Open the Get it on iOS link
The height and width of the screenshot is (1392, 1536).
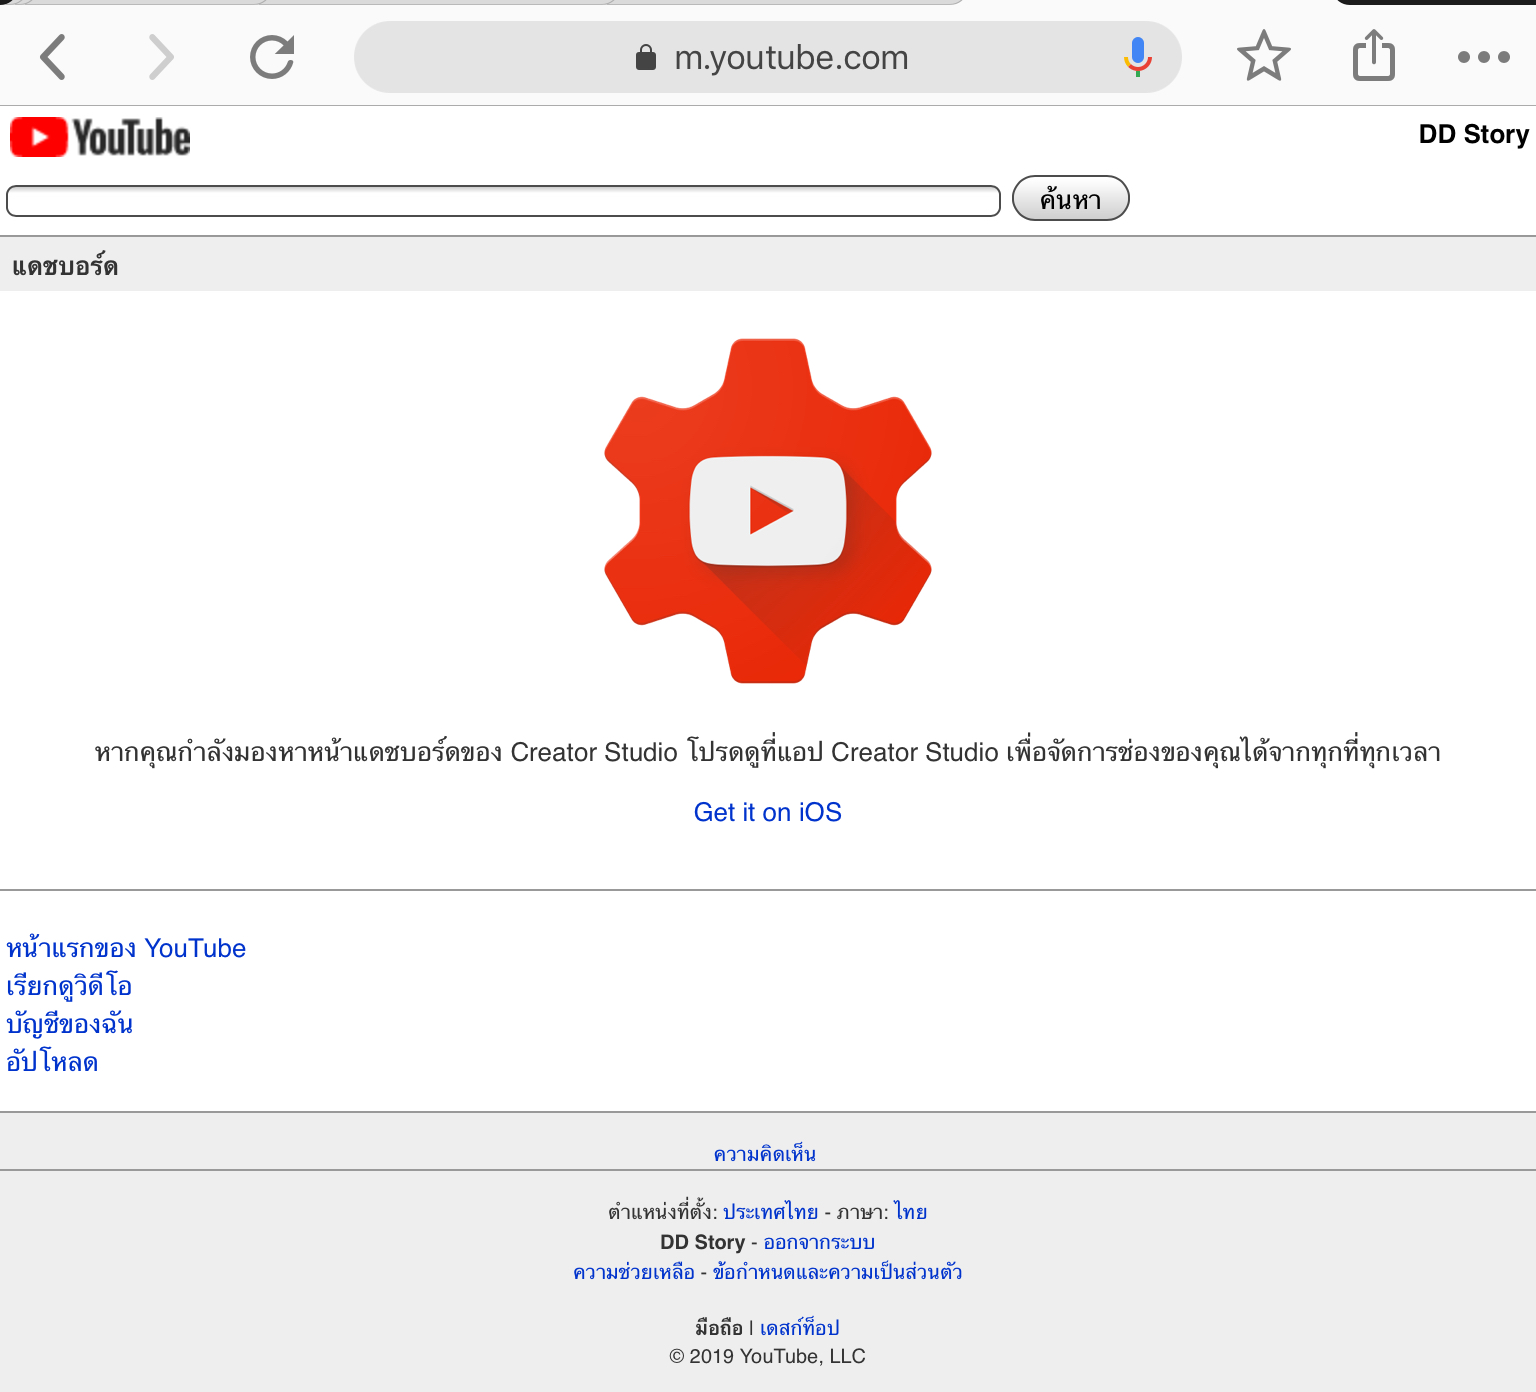tap(768, 812)
